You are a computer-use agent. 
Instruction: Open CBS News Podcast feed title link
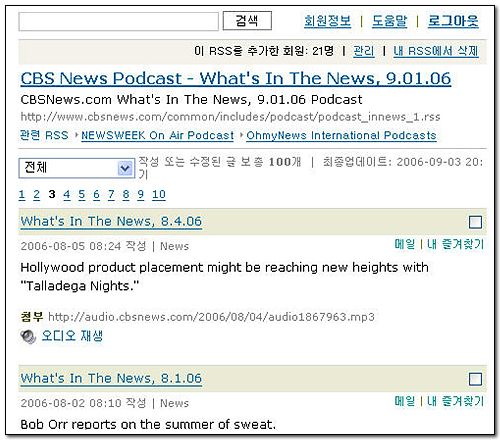(236, 79)
